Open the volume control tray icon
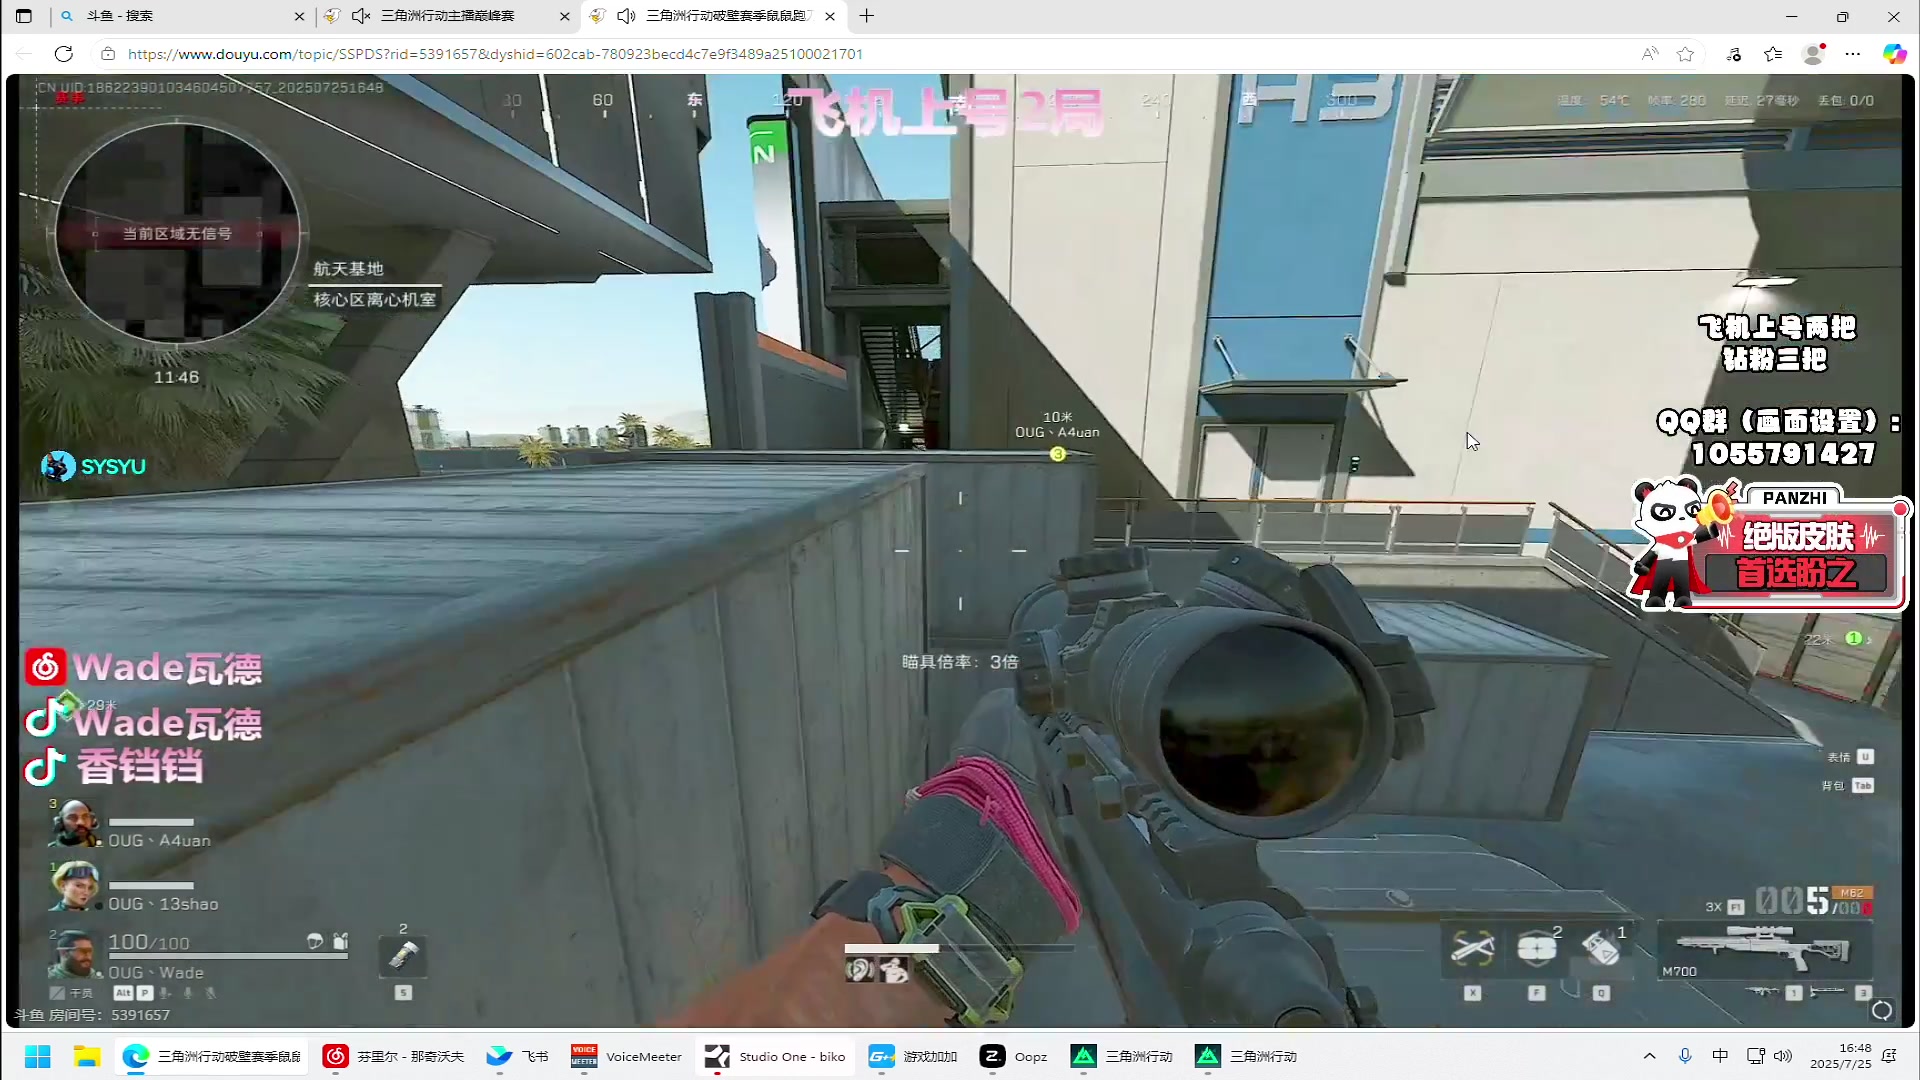Image resolution: width=1920 pixels, height=1080 pixels. tap(1782, 1056)
